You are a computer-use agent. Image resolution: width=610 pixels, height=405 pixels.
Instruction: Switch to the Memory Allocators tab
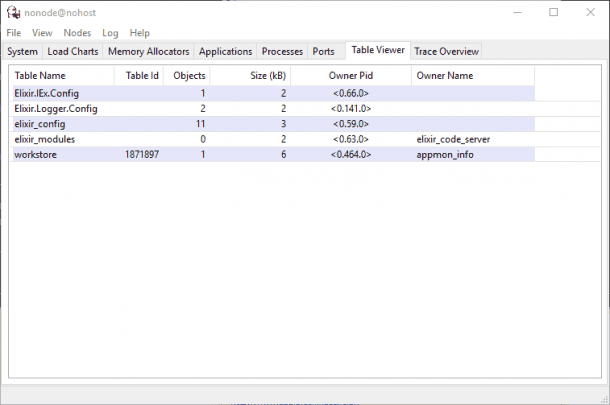149,51
